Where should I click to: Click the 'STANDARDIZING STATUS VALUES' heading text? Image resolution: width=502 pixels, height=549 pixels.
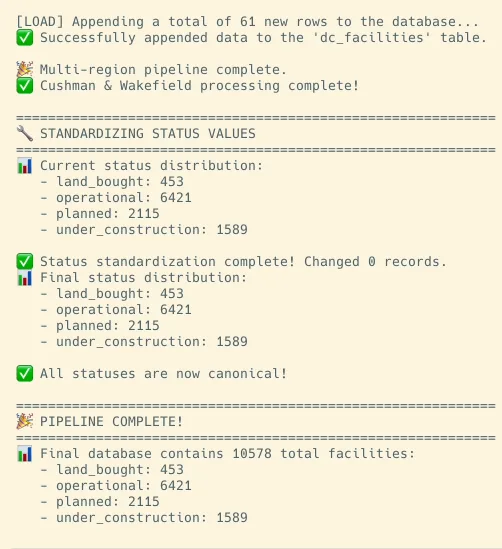pyautogui.click(x=148, y=133)
